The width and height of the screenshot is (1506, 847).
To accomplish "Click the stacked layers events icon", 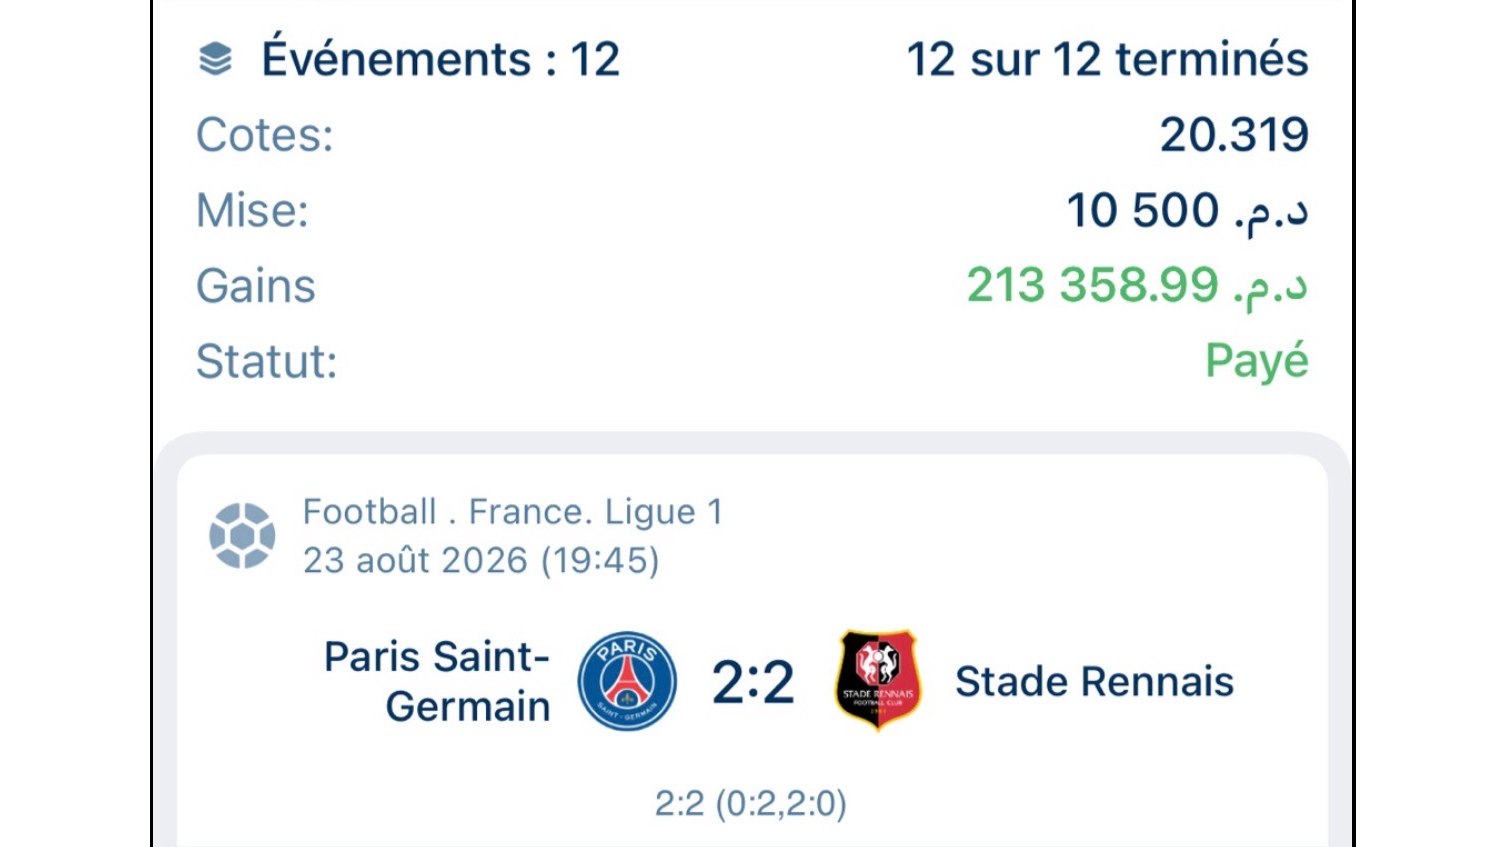I will (x=216, y=60).
